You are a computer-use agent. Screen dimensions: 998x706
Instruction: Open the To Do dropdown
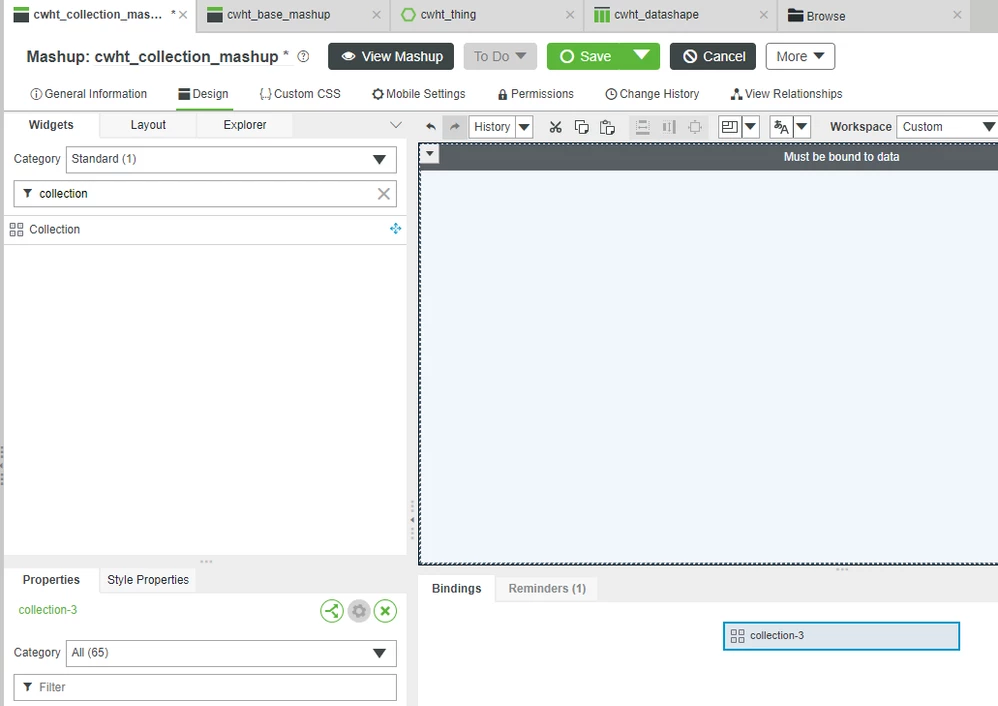[500, 56]
